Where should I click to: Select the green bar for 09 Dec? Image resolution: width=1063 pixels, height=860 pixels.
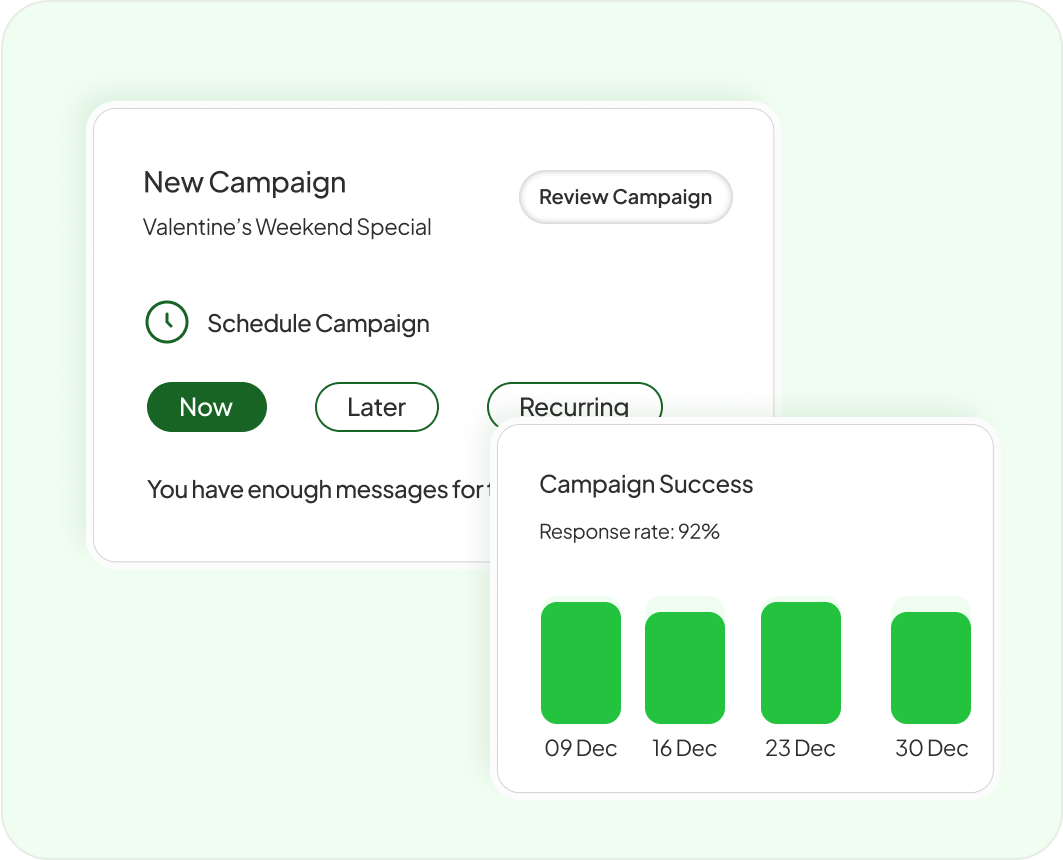581,663
